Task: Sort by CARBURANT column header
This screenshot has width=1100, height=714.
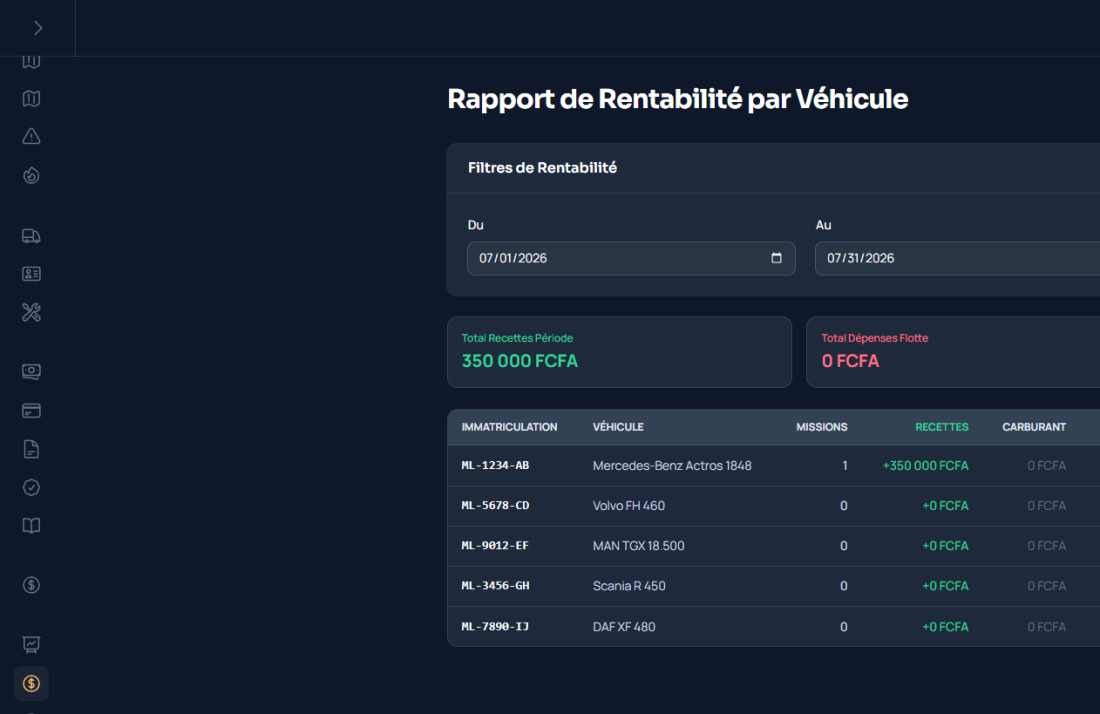Action: pos(1034,427)
